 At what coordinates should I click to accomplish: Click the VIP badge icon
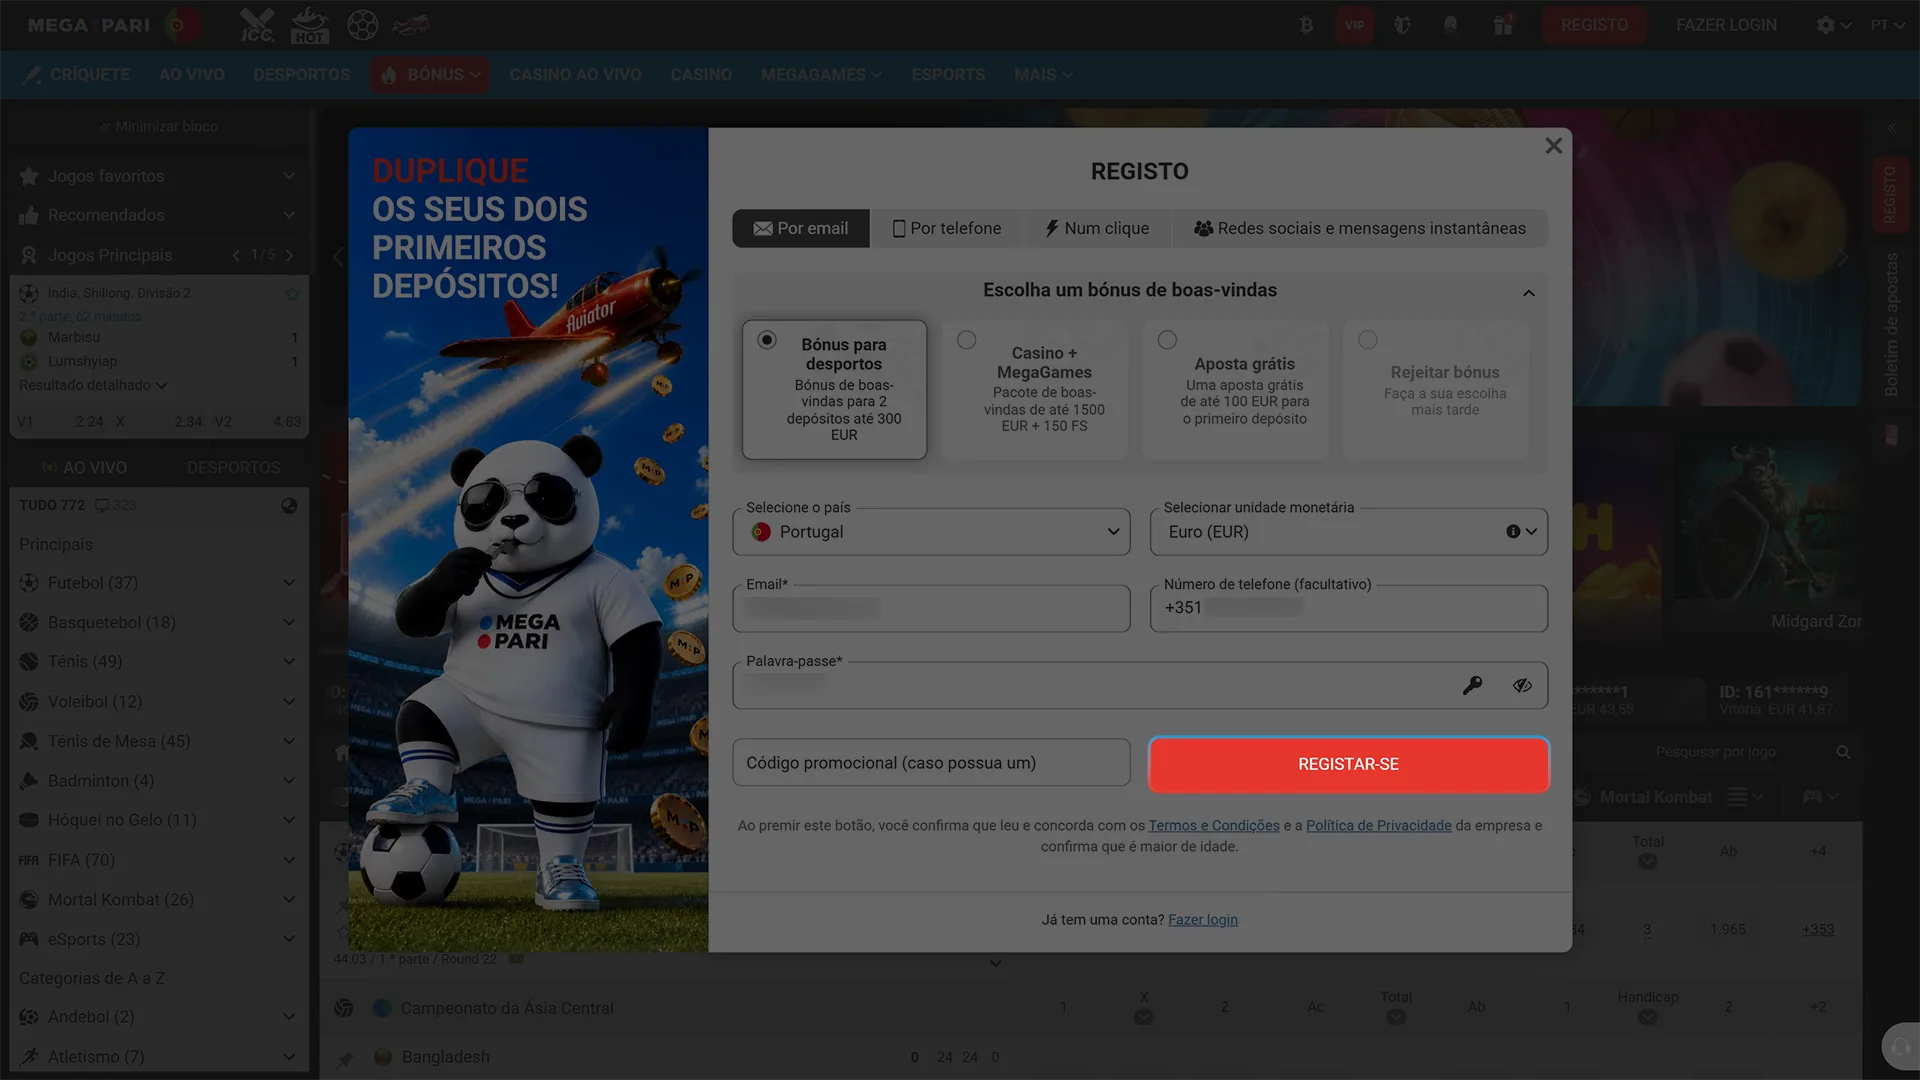click(x=1354, y=25)
